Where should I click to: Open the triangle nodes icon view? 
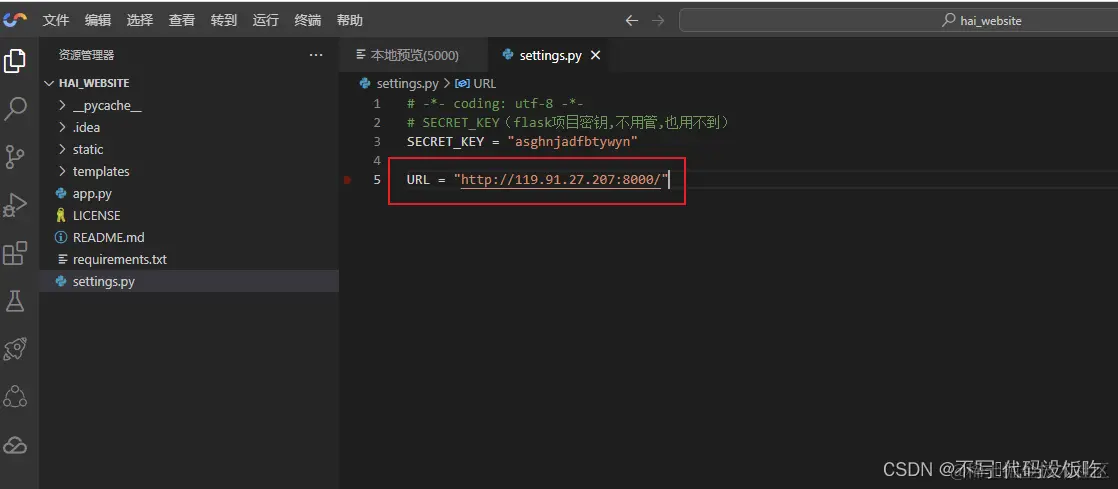pos(15,397)
